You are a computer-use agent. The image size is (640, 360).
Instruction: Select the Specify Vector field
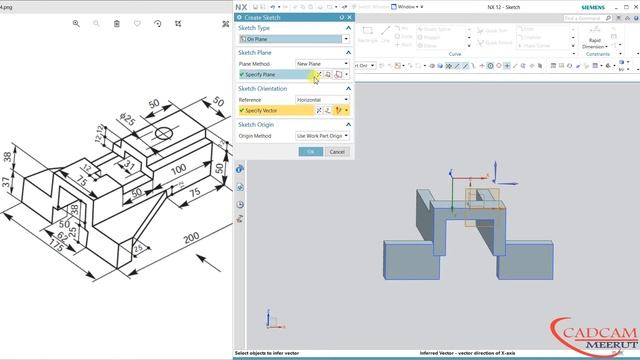[x=276, y=111]
